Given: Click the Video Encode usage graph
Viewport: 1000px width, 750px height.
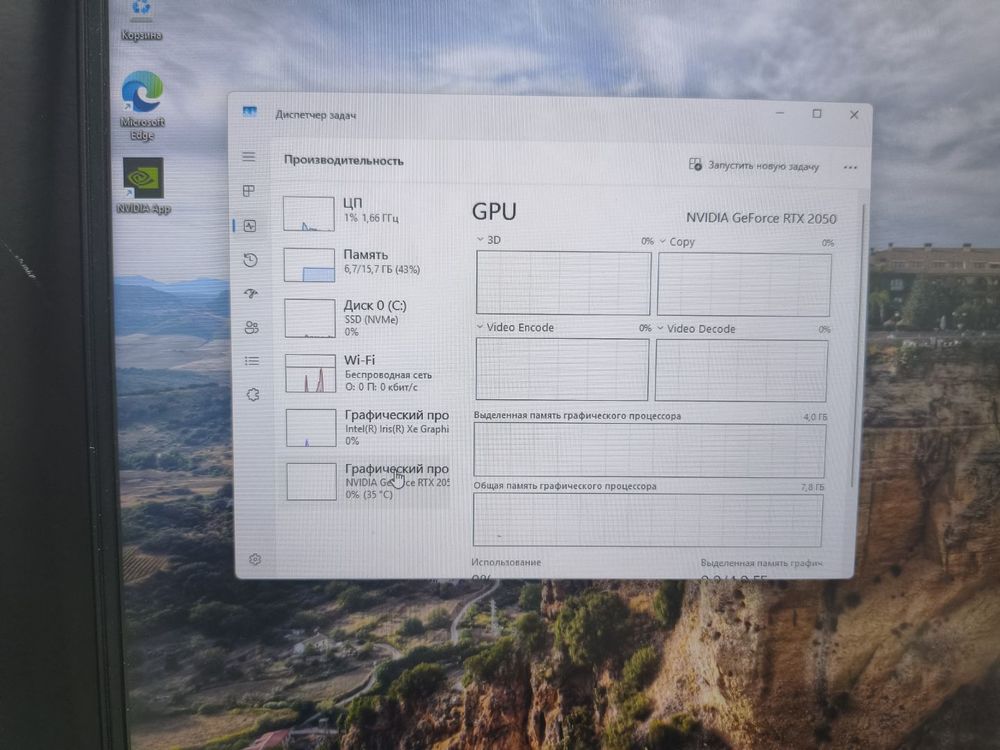Looking at the screenshot, I should click(x=562, y=369).
